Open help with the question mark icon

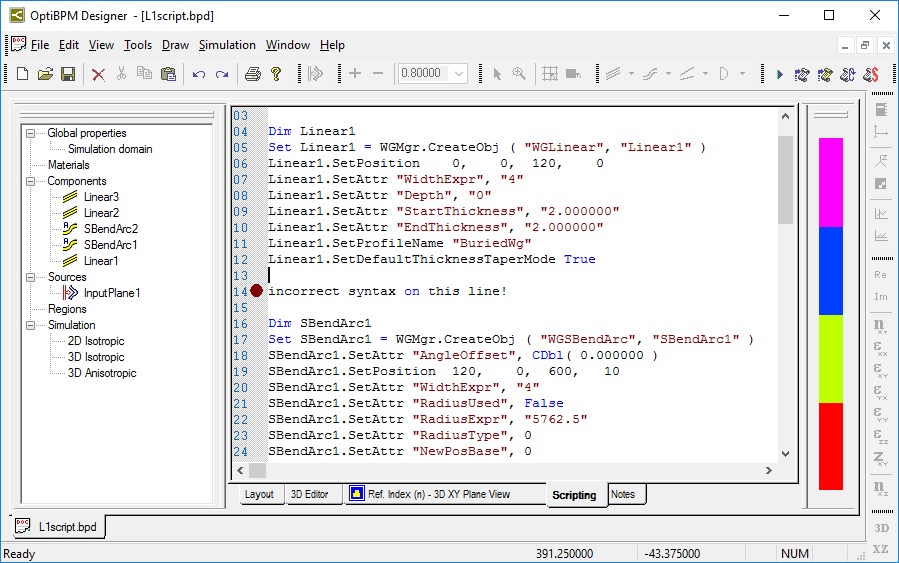point(276,74)
